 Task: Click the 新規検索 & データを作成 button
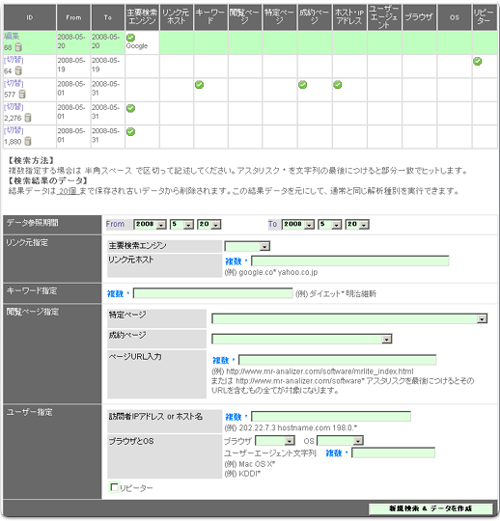[430, 508]
